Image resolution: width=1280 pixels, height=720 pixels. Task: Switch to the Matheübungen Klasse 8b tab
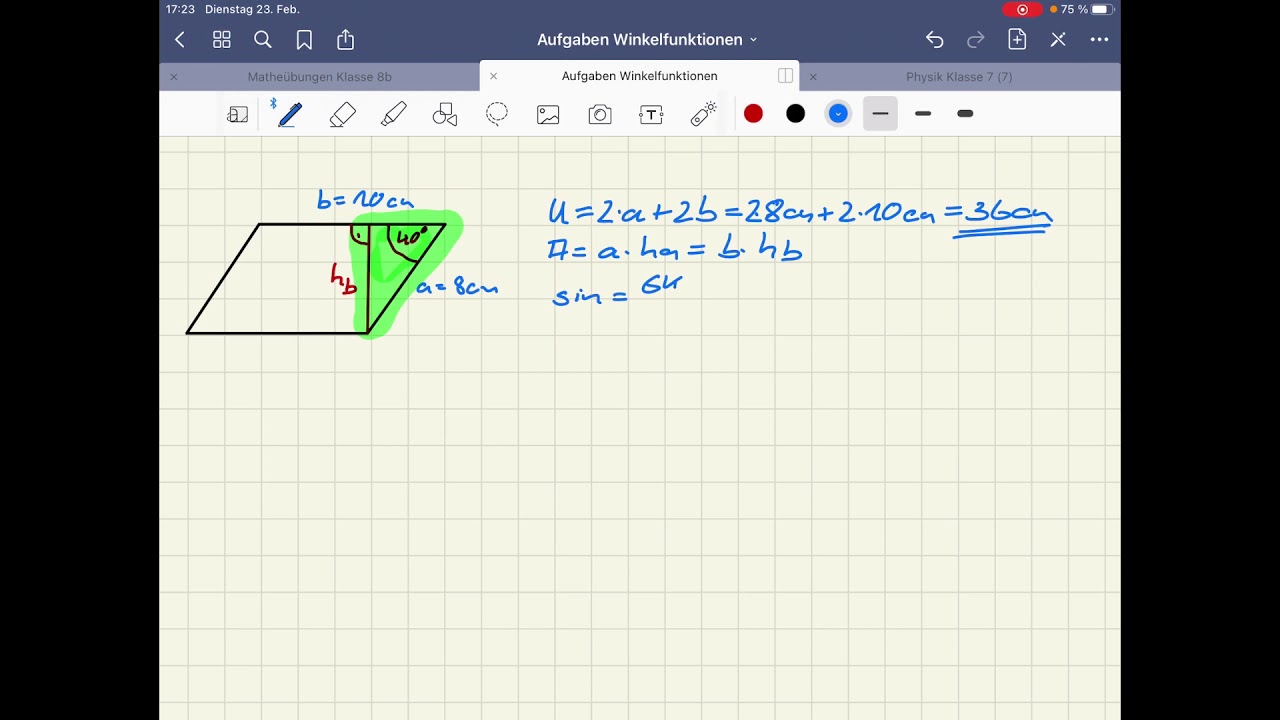tap(319, 77)
